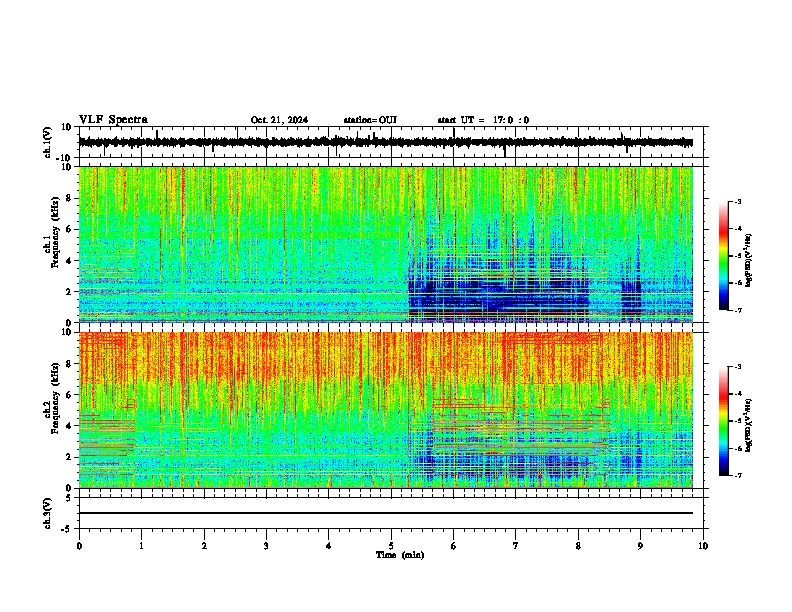This screenshot has width=792, height=612.
Task: Click the ch.2 frequency axis "4" tick label
Action: (69, 426)
